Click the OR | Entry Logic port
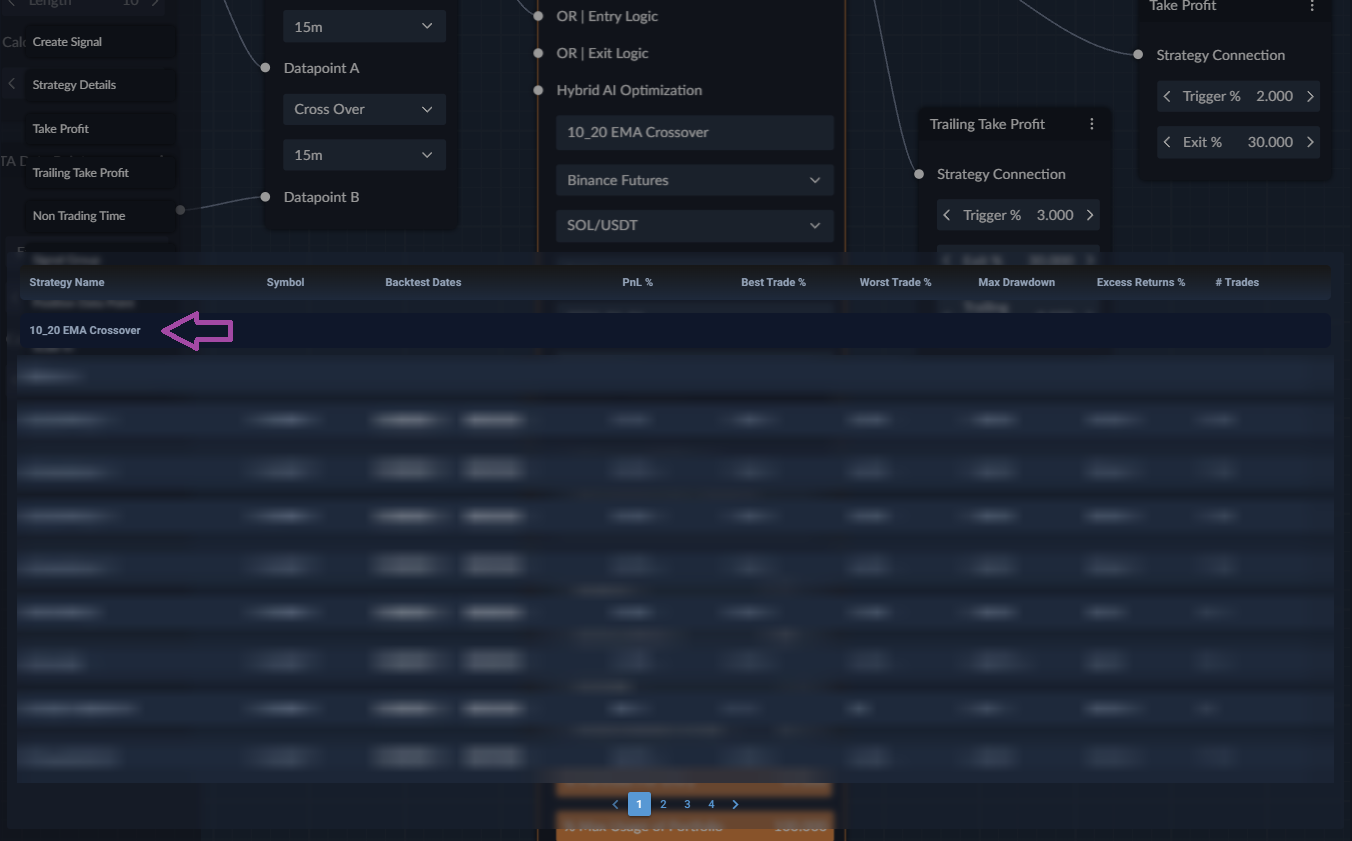This screenshot has width=1352, height=841. (538, 17)
